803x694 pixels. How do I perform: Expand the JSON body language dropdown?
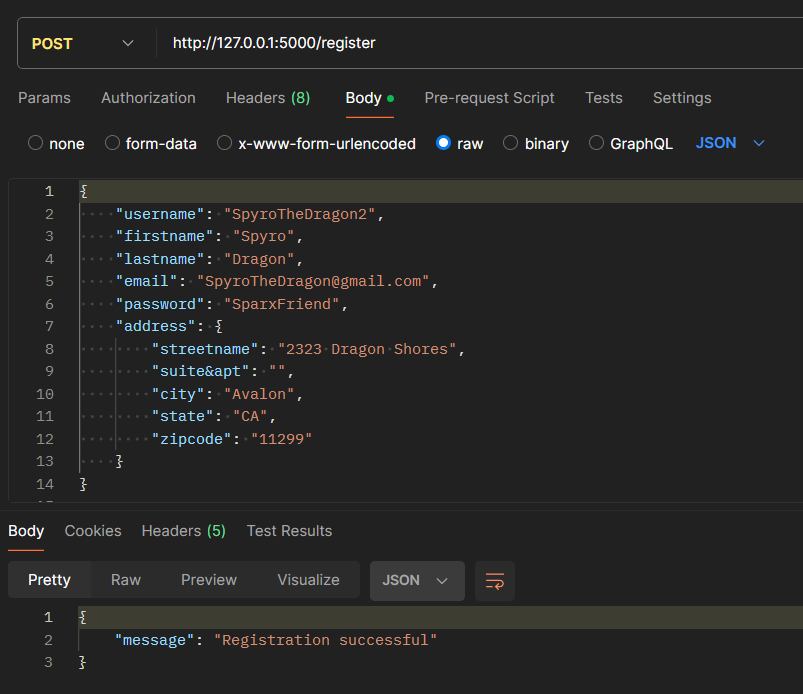[730, 143]
